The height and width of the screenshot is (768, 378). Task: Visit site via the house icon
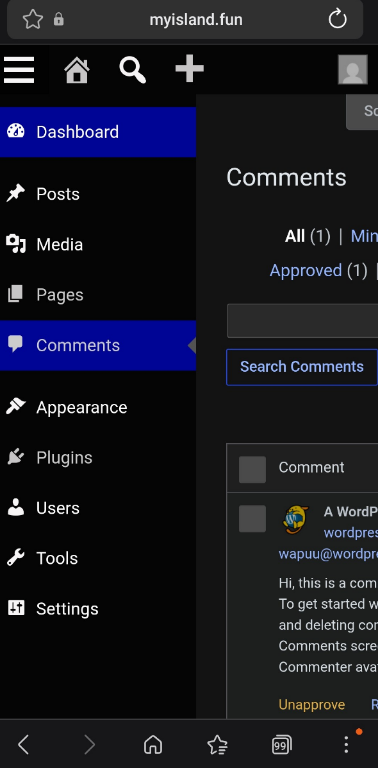[77, 70]
